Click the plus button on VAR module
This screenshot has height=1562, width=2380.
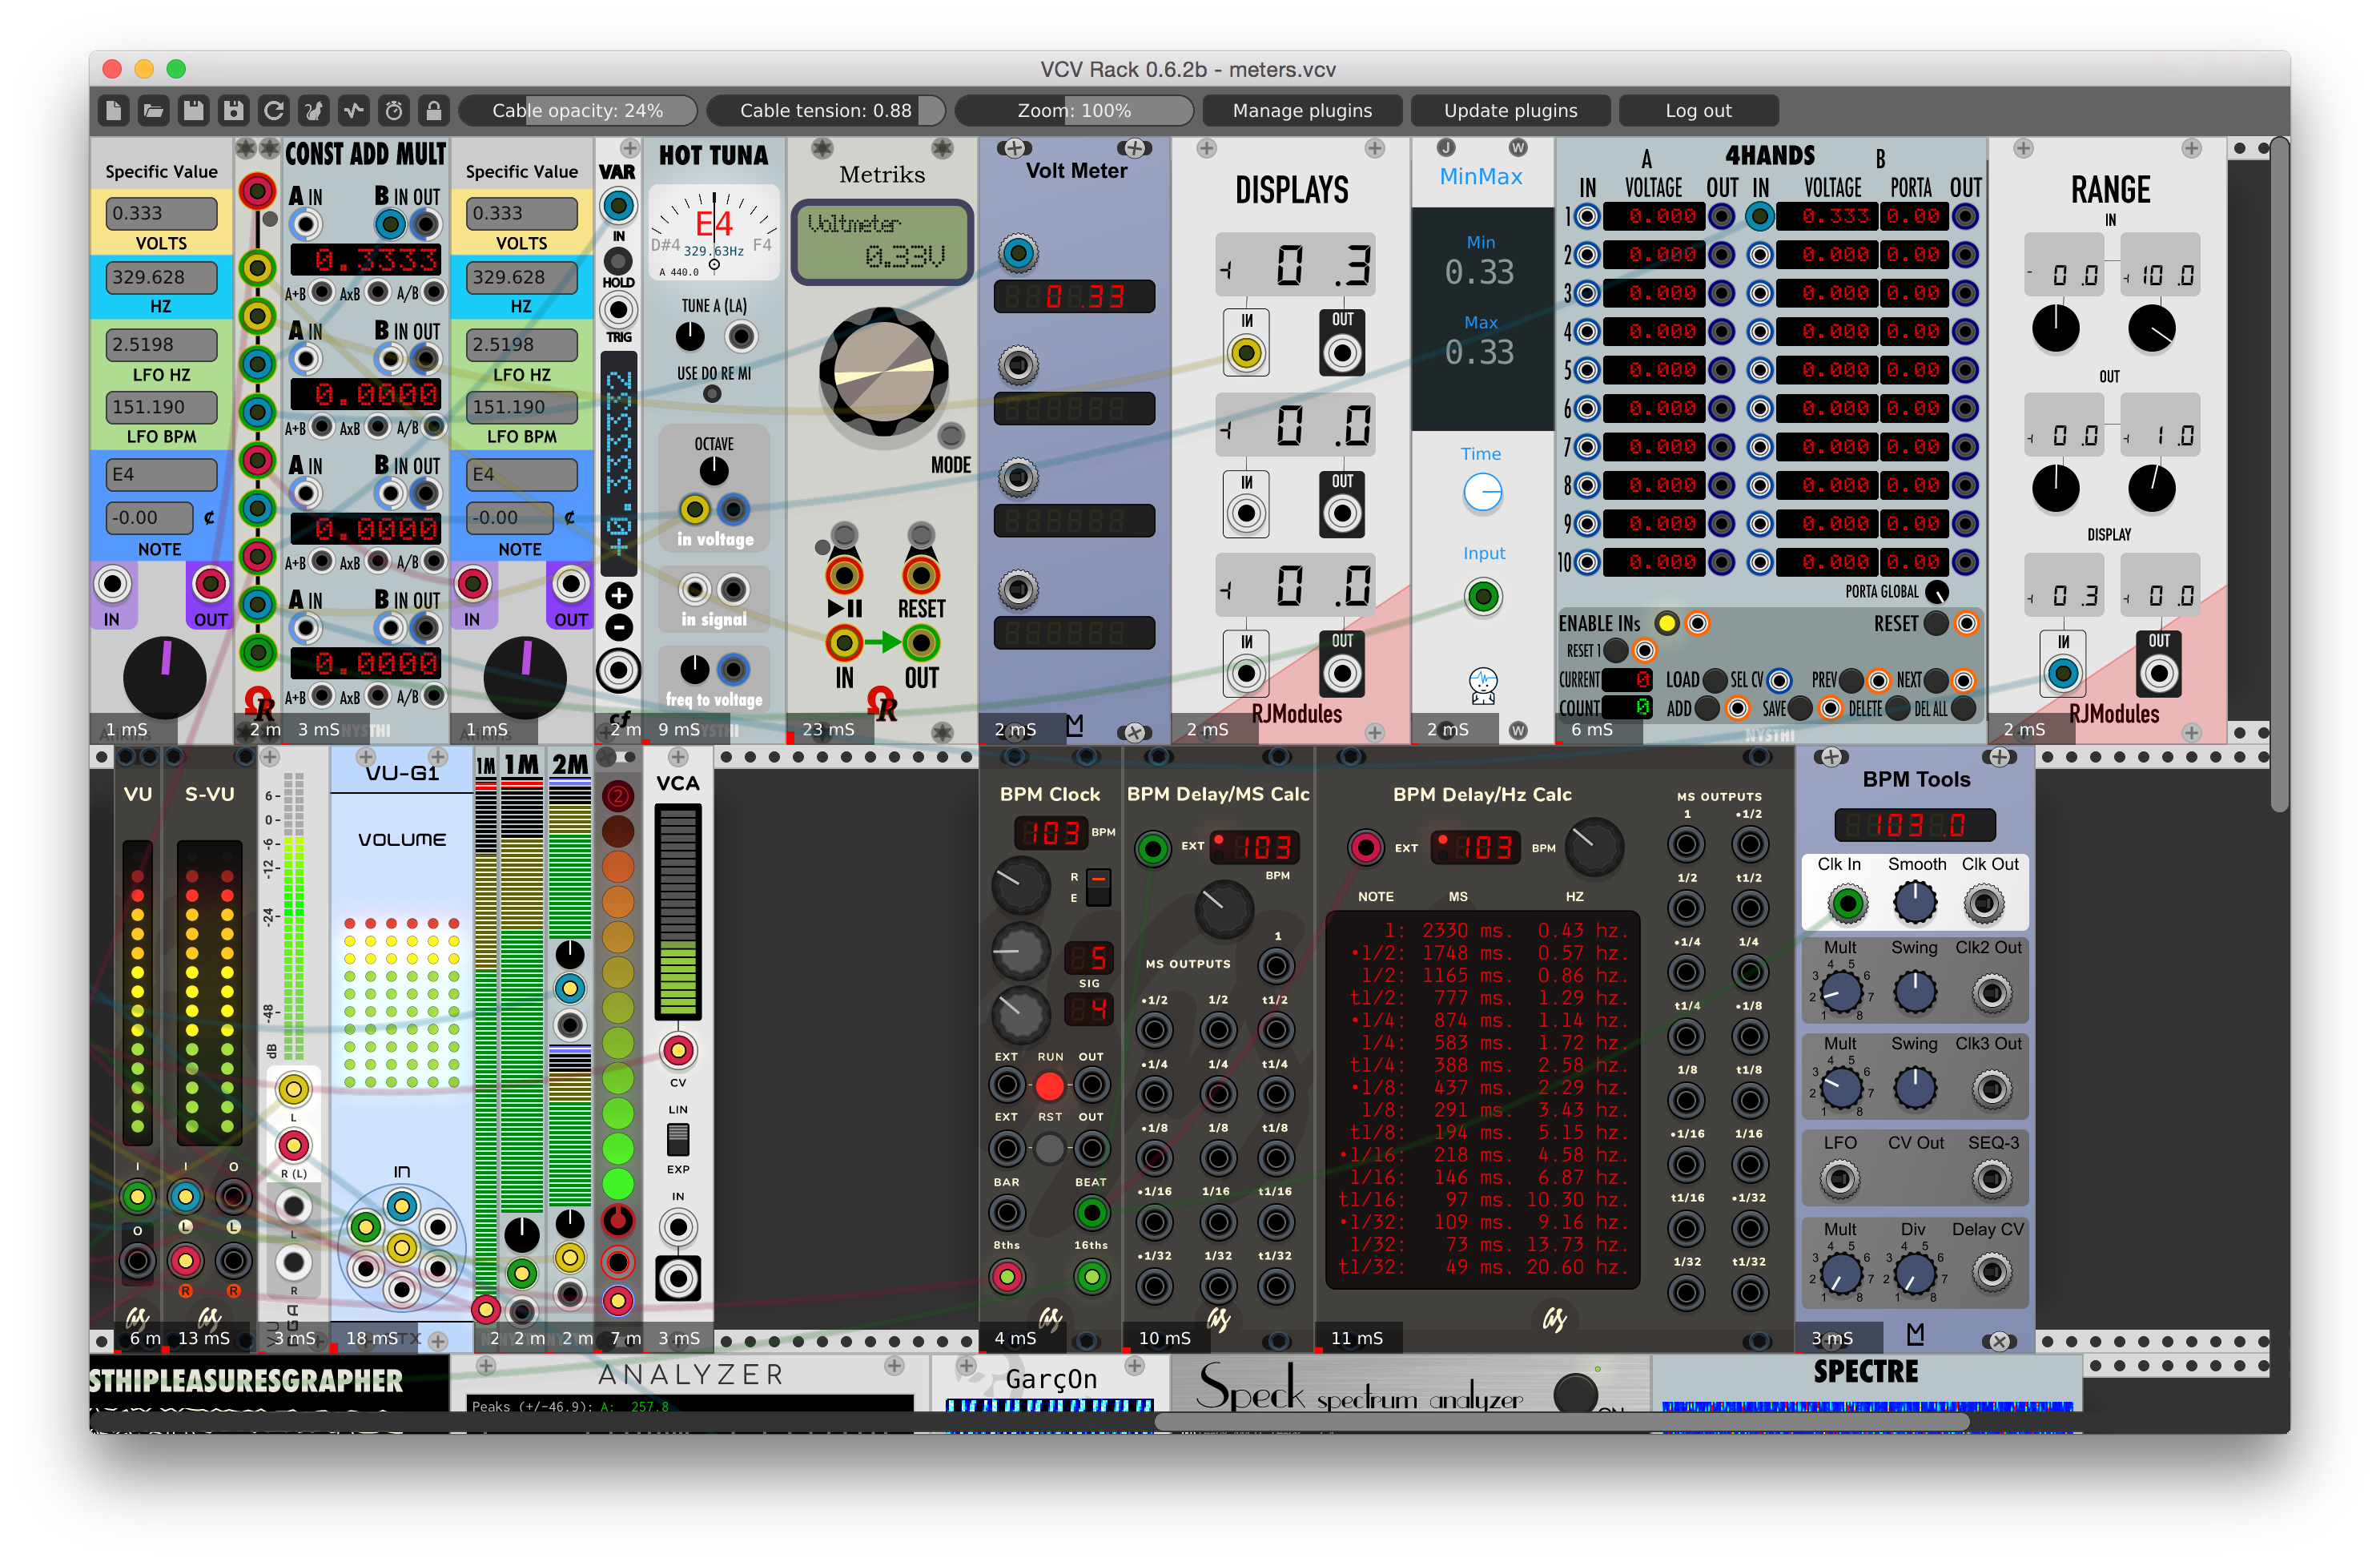click(619, 596)
